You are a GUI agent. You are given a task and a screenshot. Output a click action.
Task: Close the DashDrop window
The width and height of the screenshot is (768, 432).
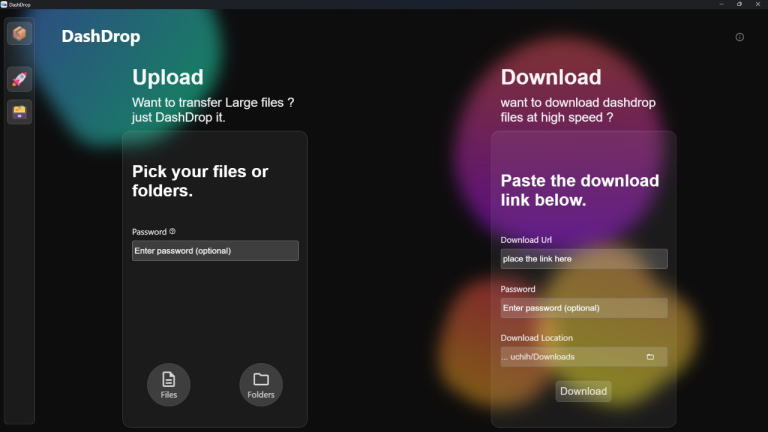(x=758, y=4)
